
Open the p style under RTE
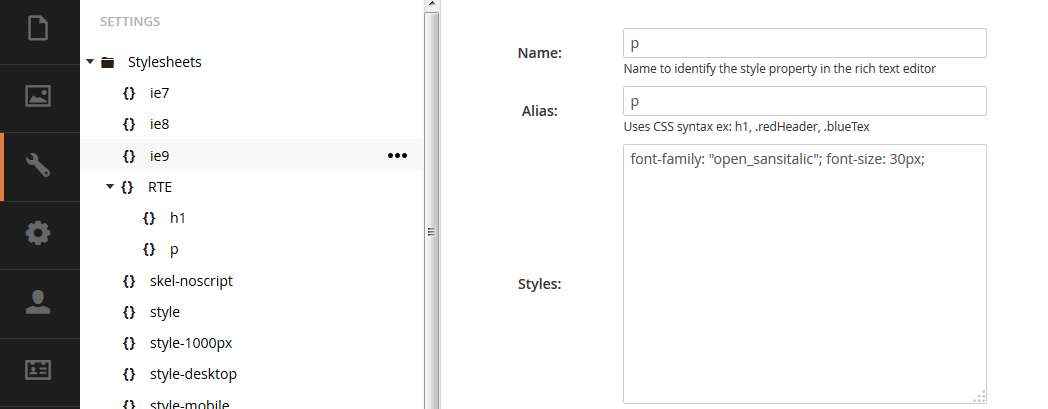click(x=174, y=249)
